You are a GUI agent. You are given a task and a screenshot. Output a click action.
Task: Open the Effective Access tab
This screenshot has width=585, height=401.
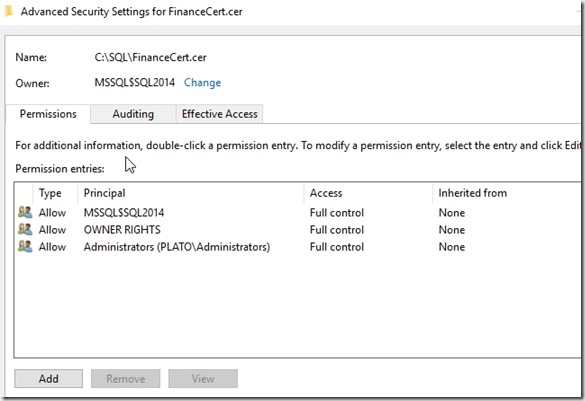tap(220, 114)
